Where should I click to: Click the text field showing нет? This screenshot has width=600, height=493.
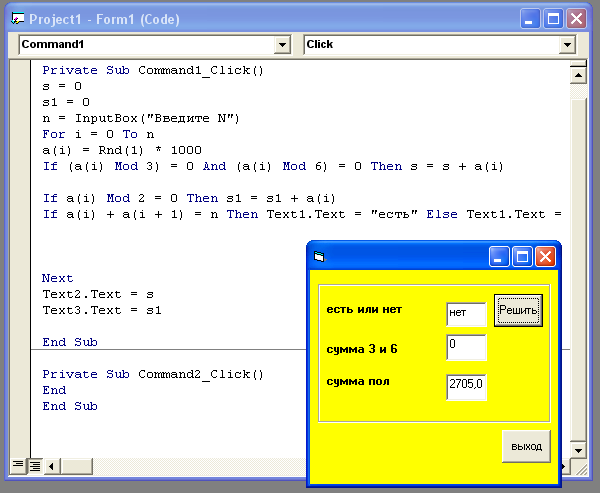pos(466,314)
